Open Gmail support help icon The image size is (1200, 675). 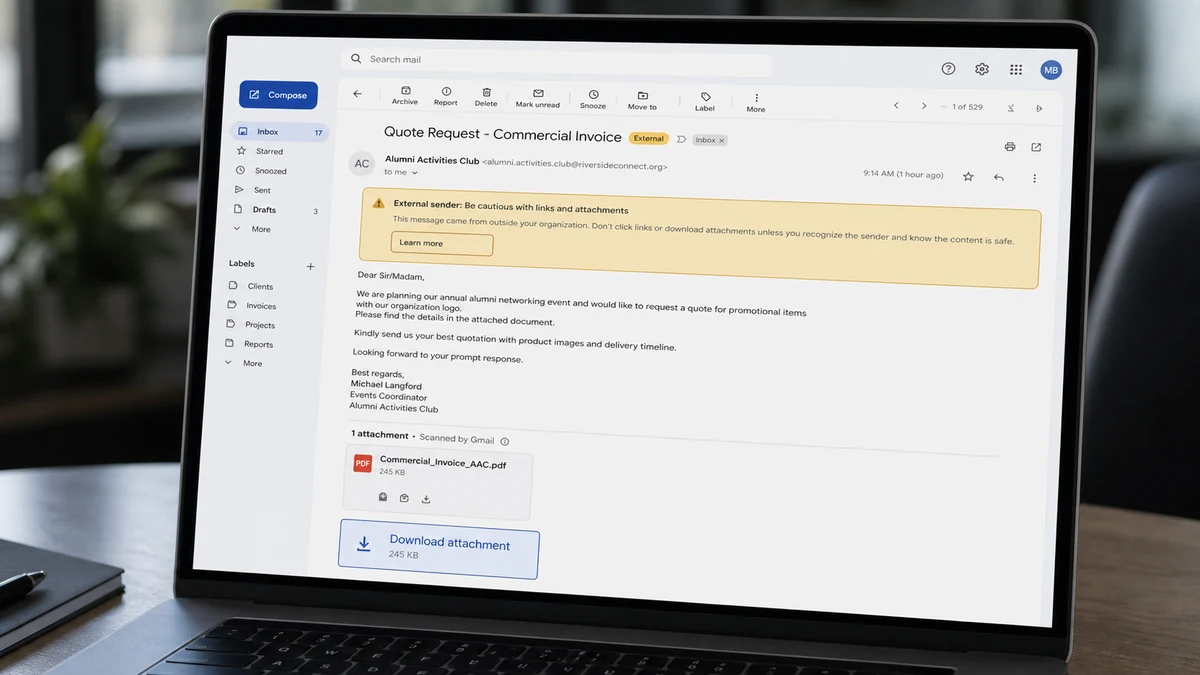(948, 68)
